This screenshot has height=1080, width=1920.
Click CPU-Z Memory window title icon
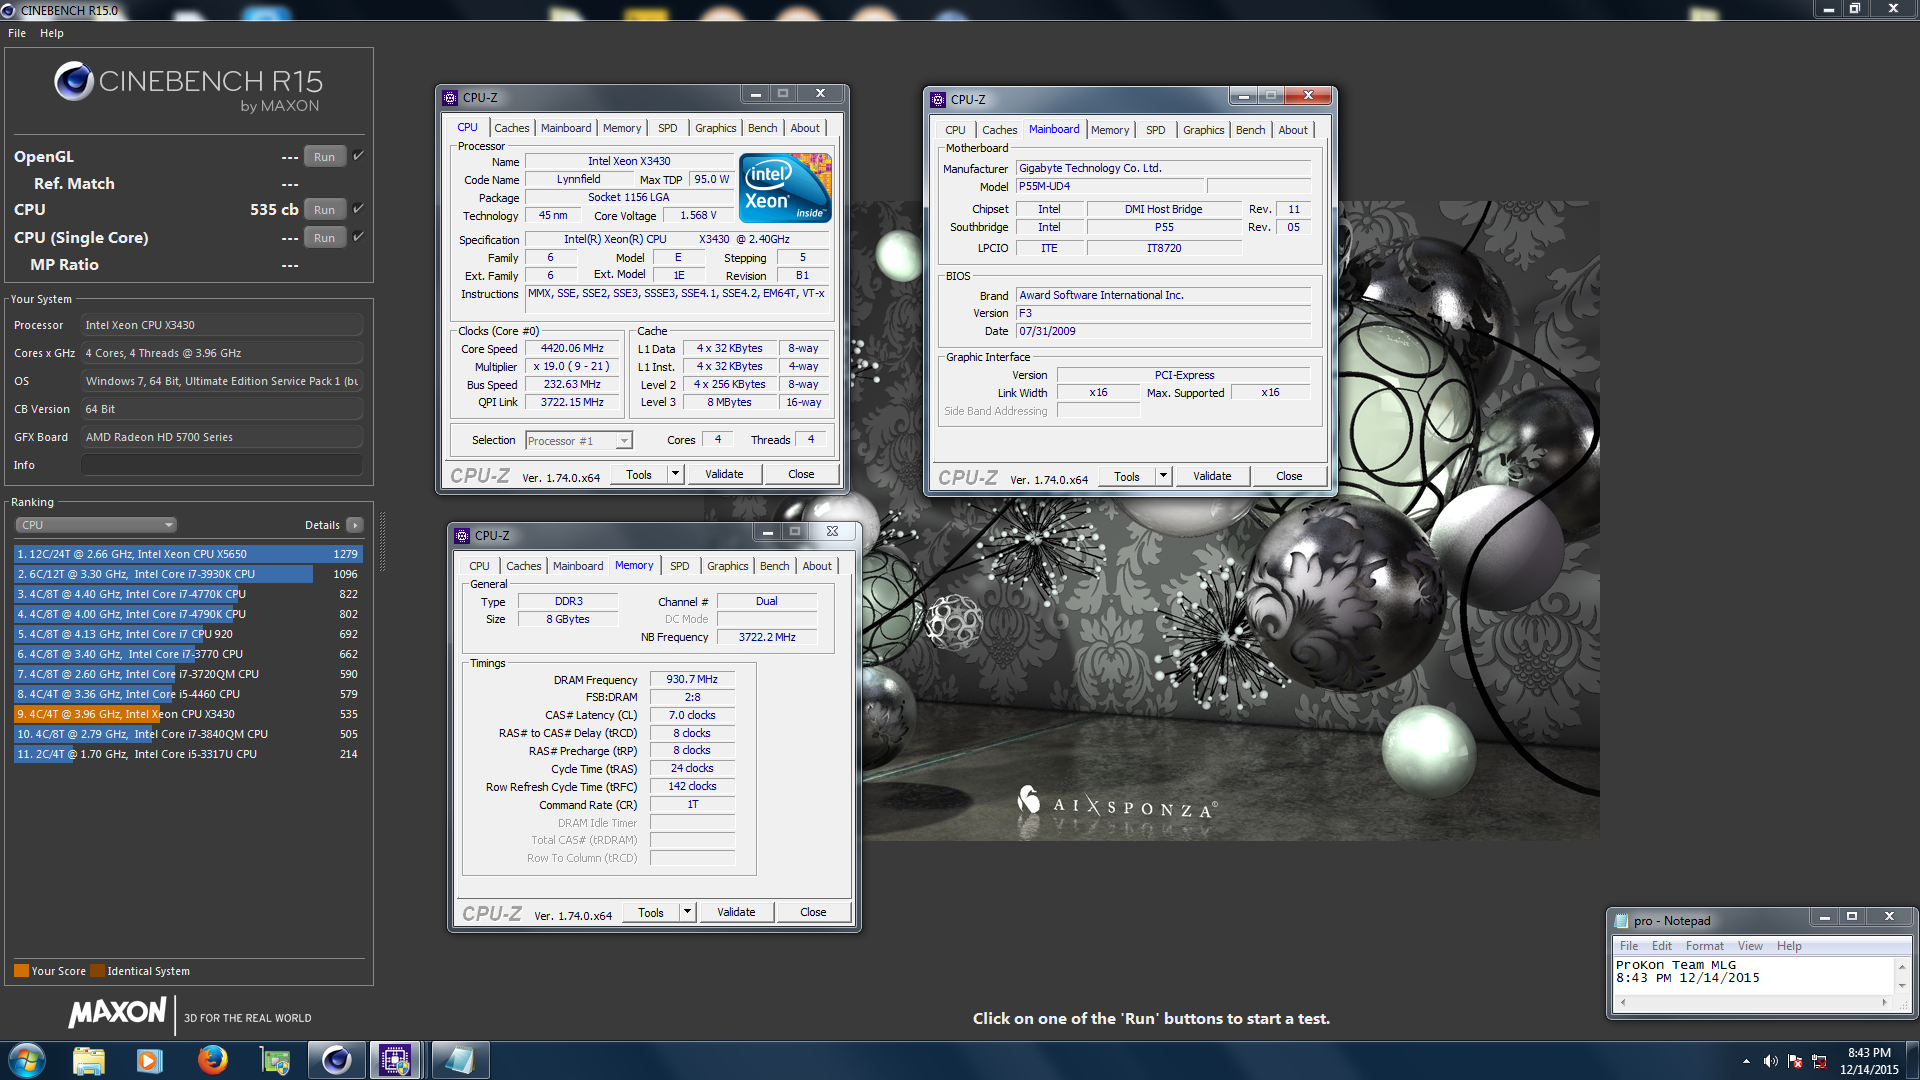point(462,536)
